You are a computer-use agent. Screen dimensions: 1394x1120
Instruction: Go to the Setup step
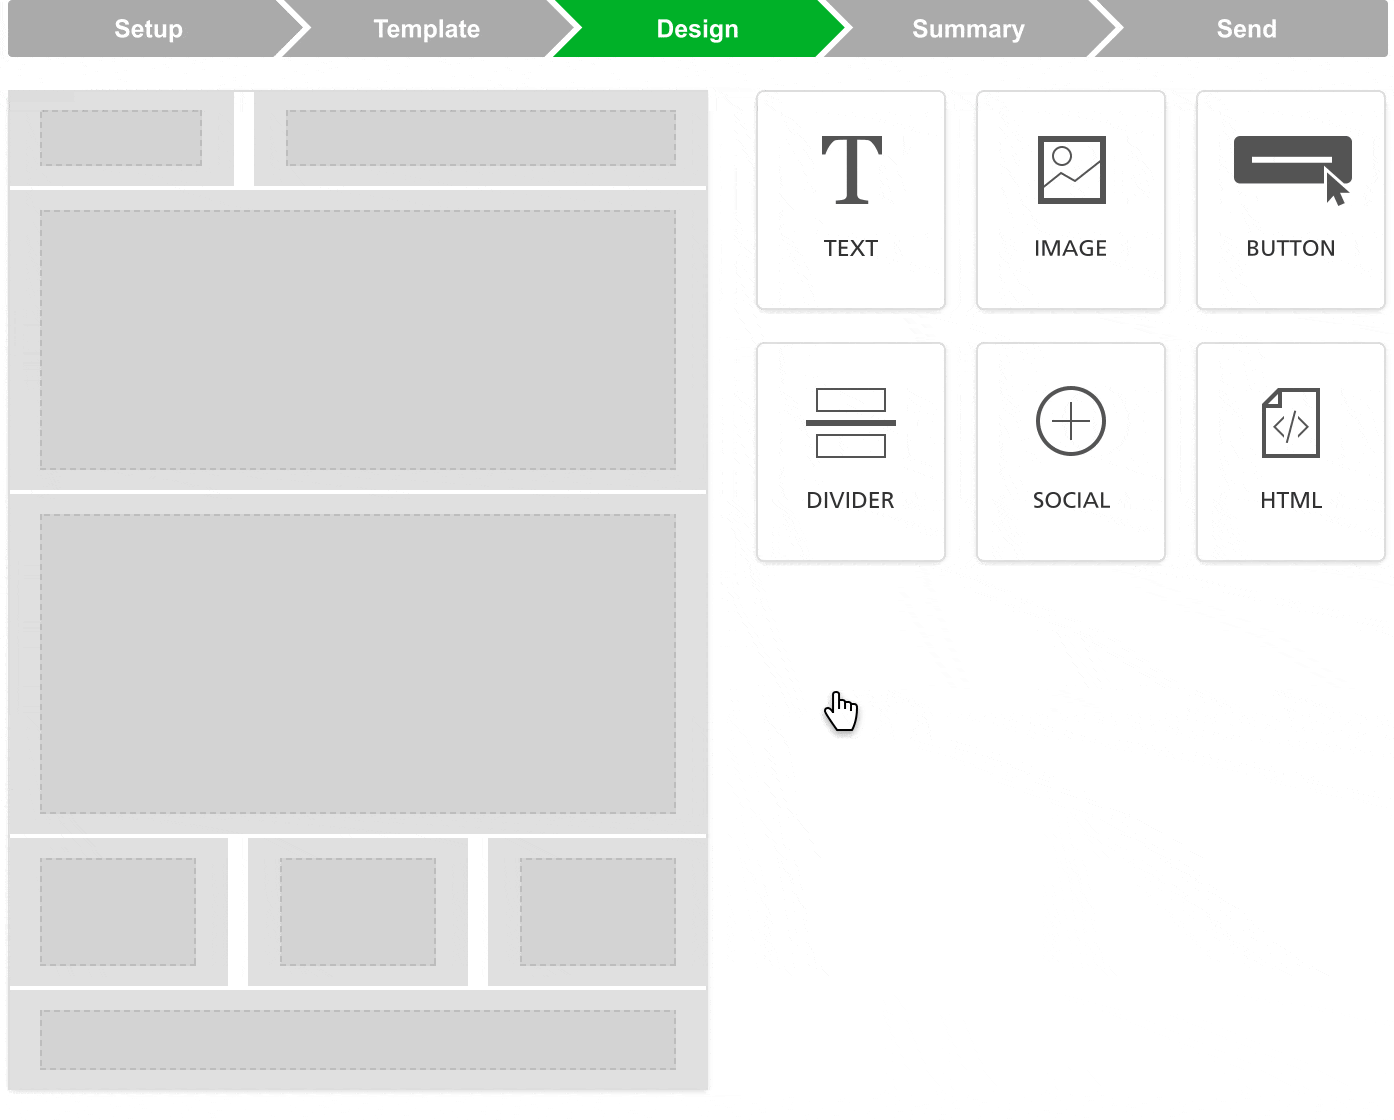pyautogui.click(x=148, y=29)
